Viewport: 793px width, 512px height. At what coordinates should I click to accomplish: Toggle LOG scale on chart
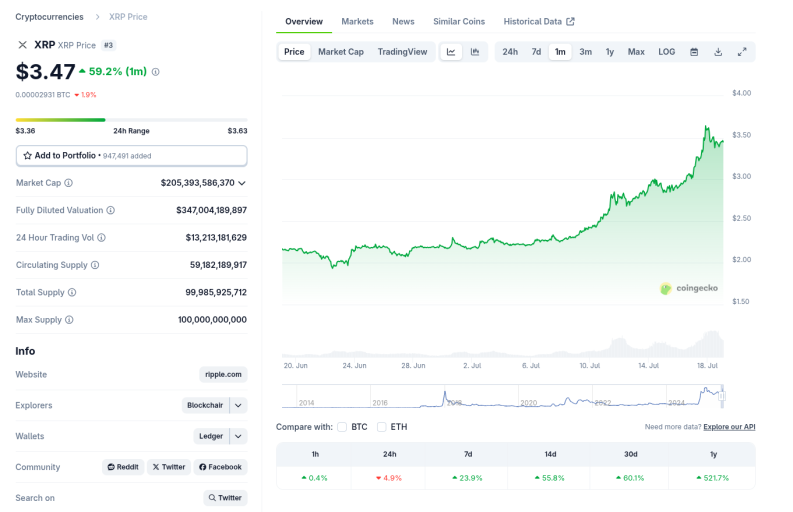(667, 52)
